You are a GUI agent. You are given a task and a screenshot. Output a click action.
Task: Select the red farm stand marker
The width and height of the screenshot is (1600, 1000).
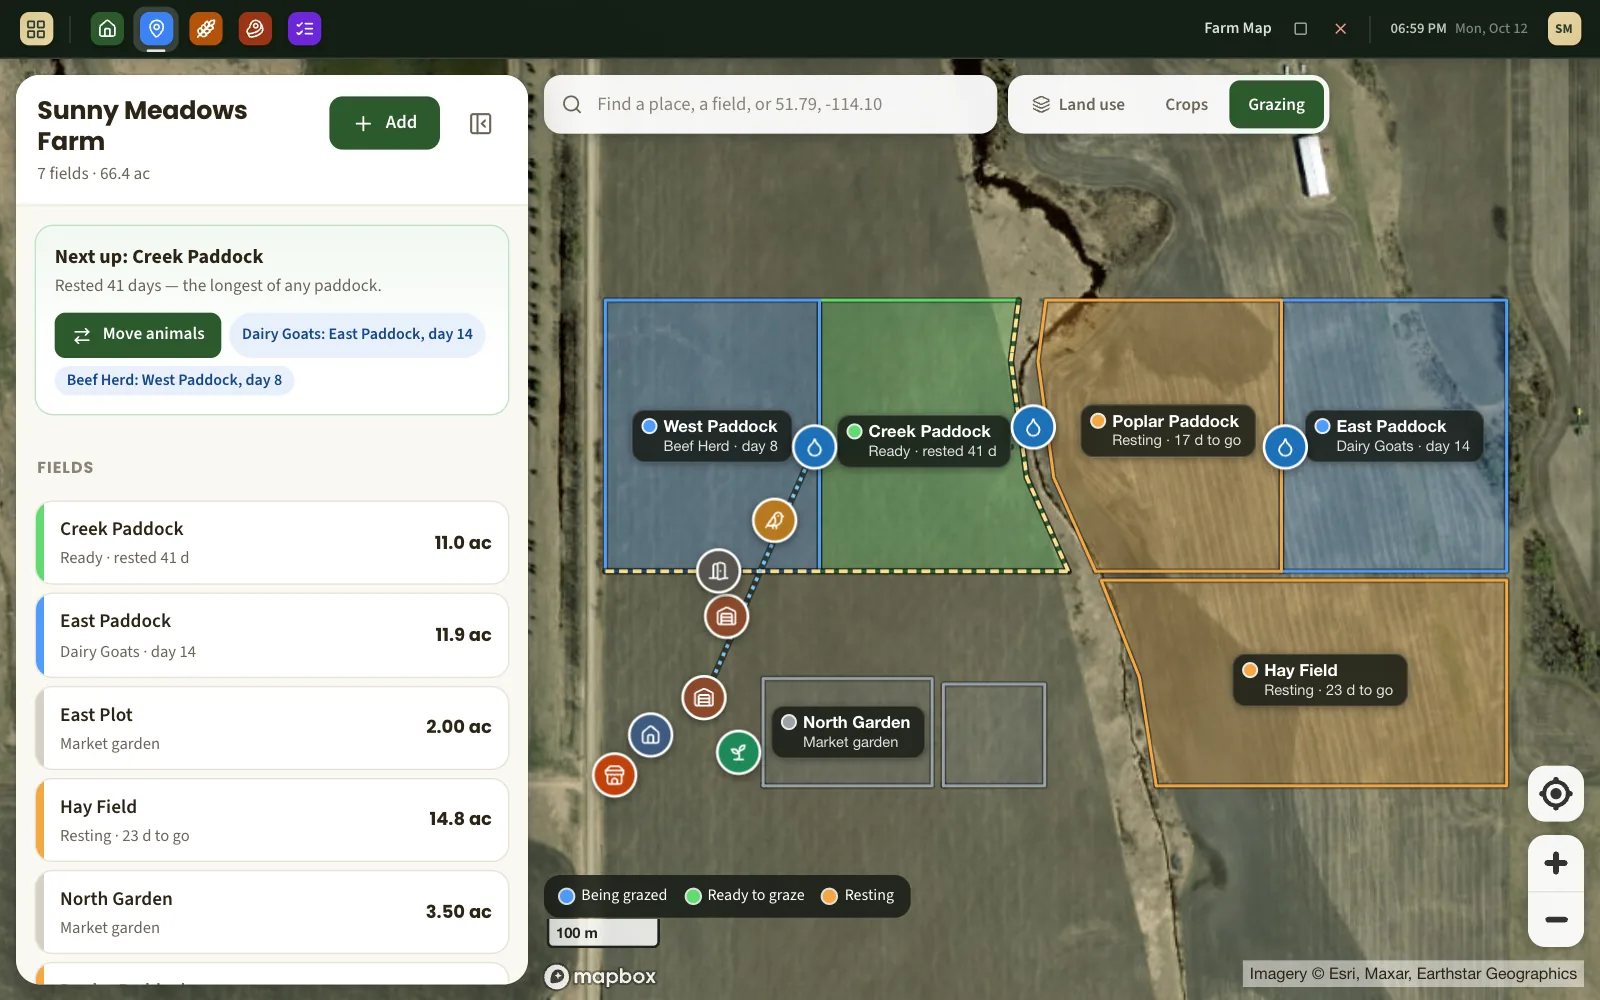click(x=615, y=775)
